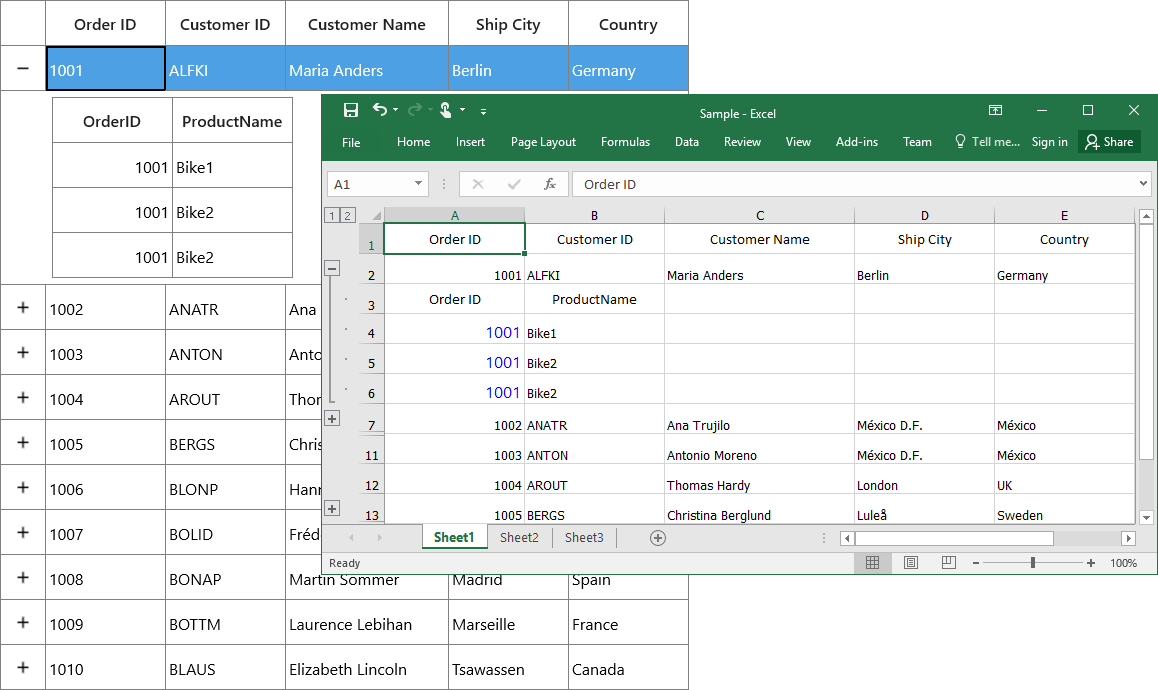Open the Data ribbon tab
Image resolution: width=1158 pixels, height=690 pixels.
click(x=687, y=142)
